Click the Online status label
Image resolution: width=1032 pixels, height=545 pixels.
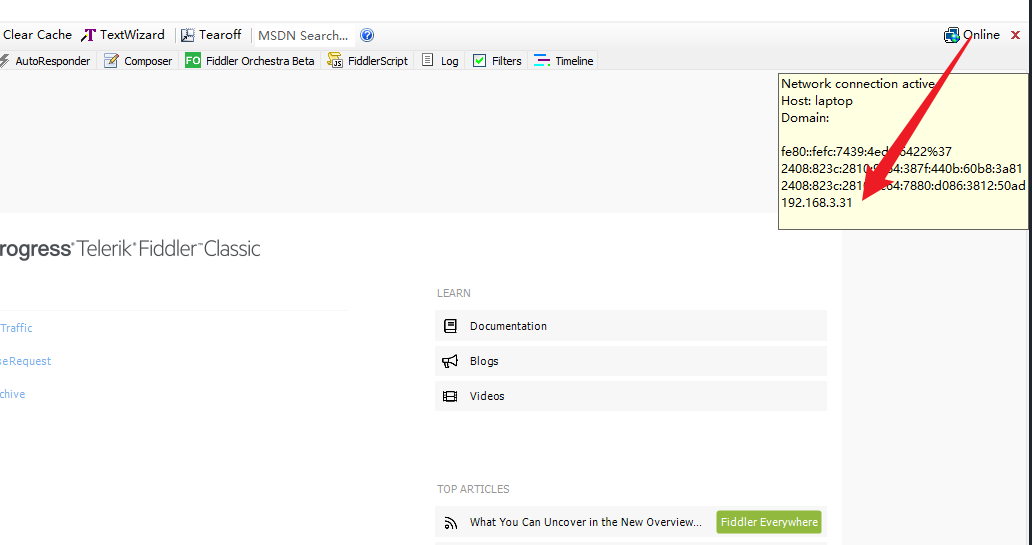tap(981, 35)
